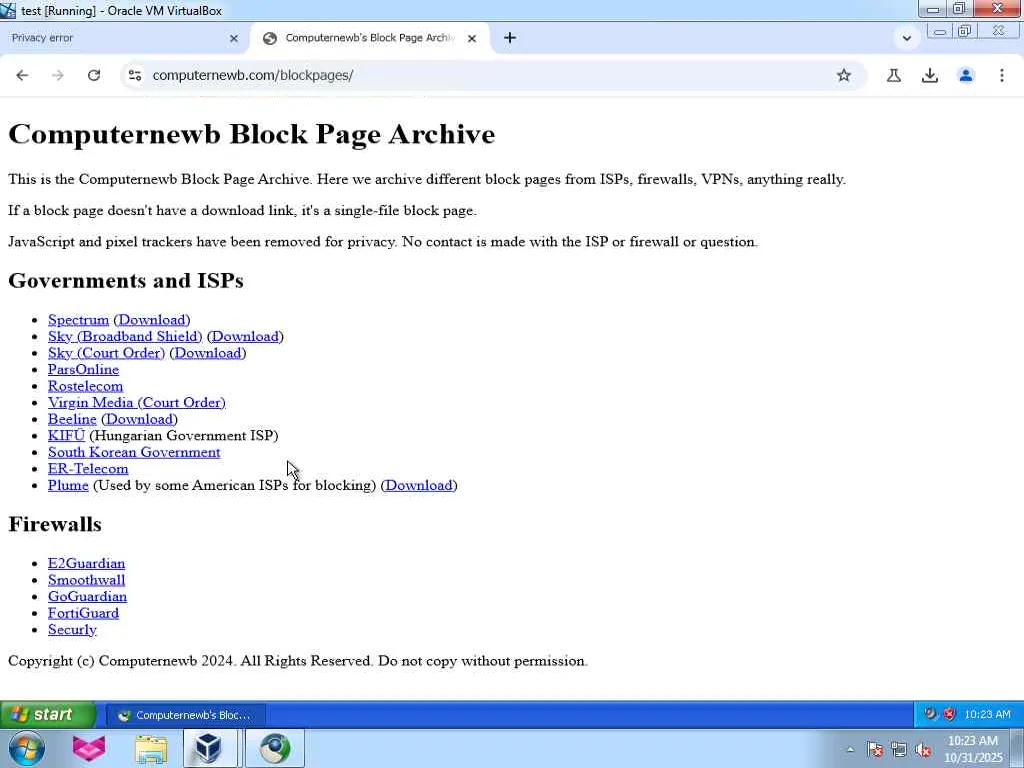Open the browser globe icon in host taskbar

click(x=275, y=748)
